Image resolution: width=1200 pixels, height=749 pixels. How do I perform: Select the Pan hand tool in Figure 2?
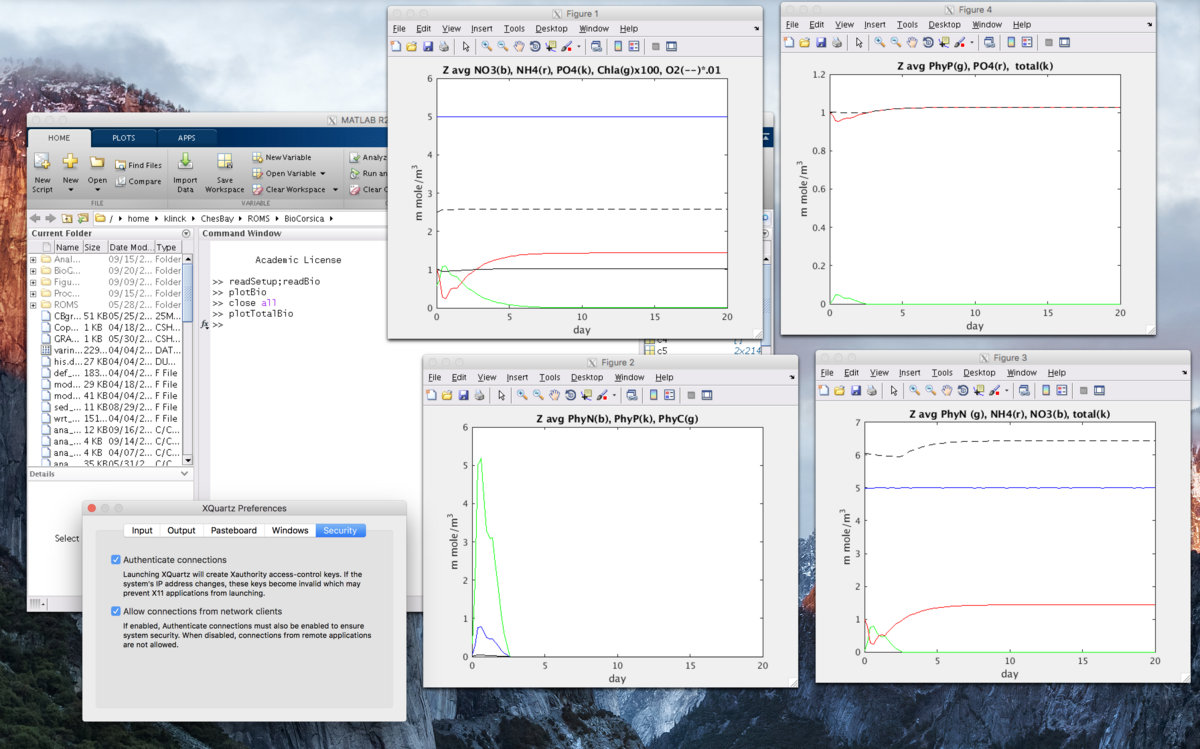(x=557, y=395)
